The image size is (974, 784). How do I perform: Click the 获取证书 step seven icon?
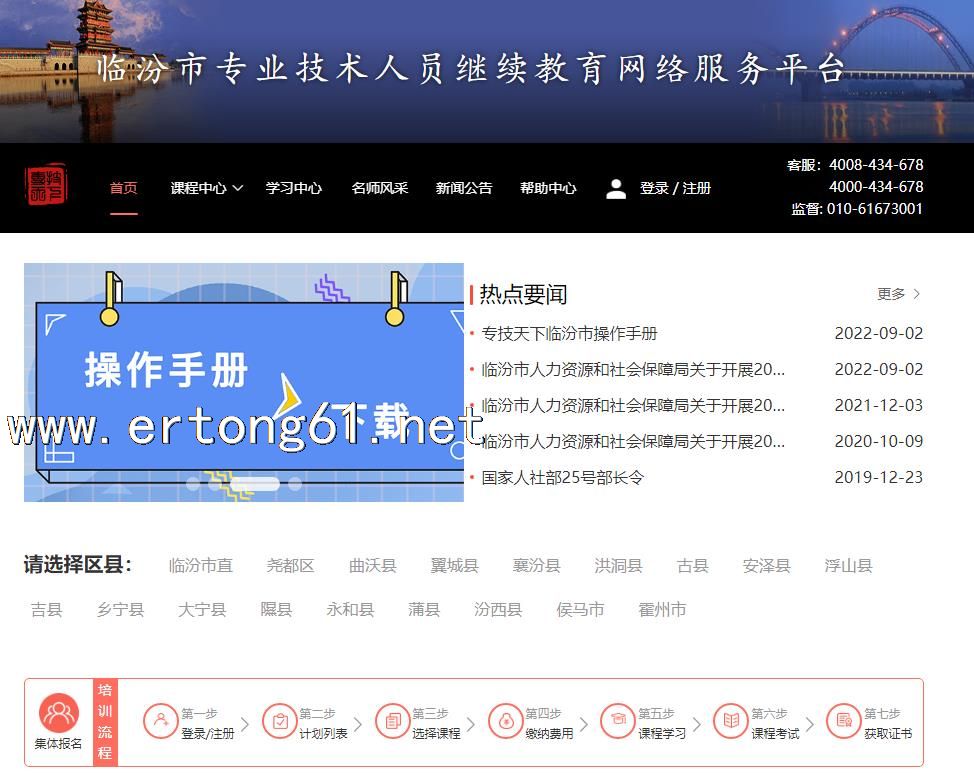point(844,721)
